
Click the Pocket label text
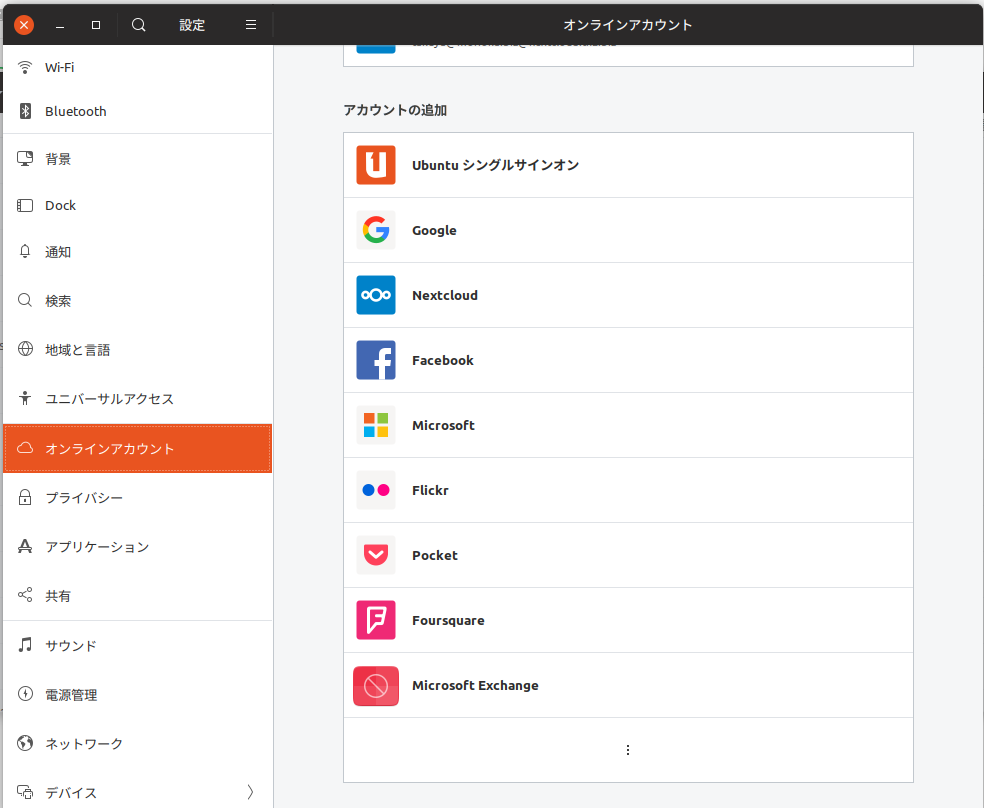coord(435,555)
